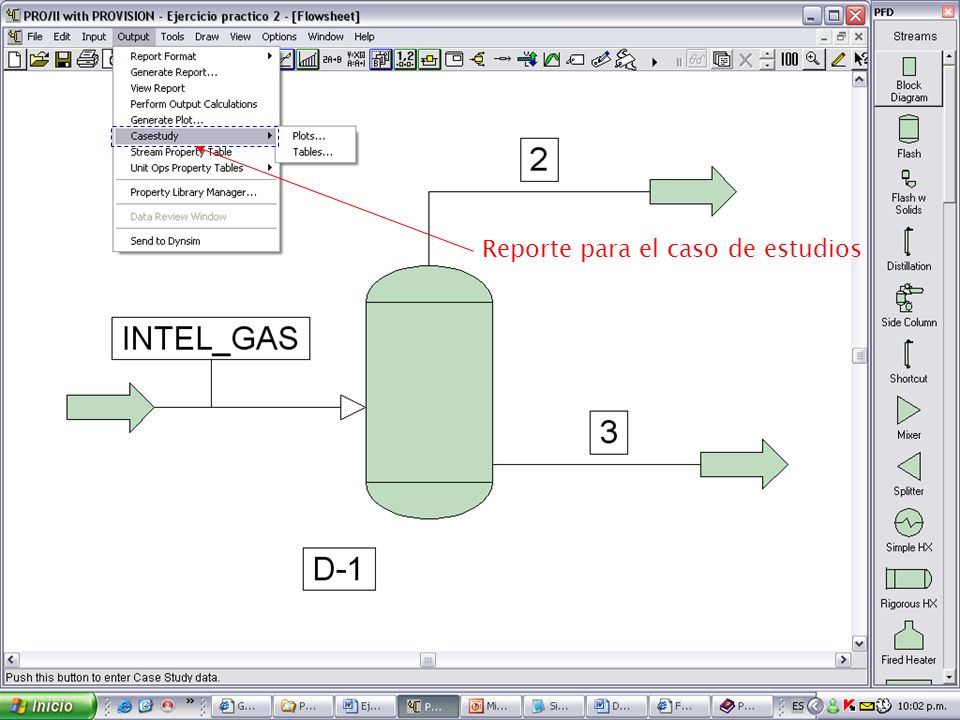Select Tables in Casestudy submenu
This screenshot has height=720, width=960.
[316, 152]
